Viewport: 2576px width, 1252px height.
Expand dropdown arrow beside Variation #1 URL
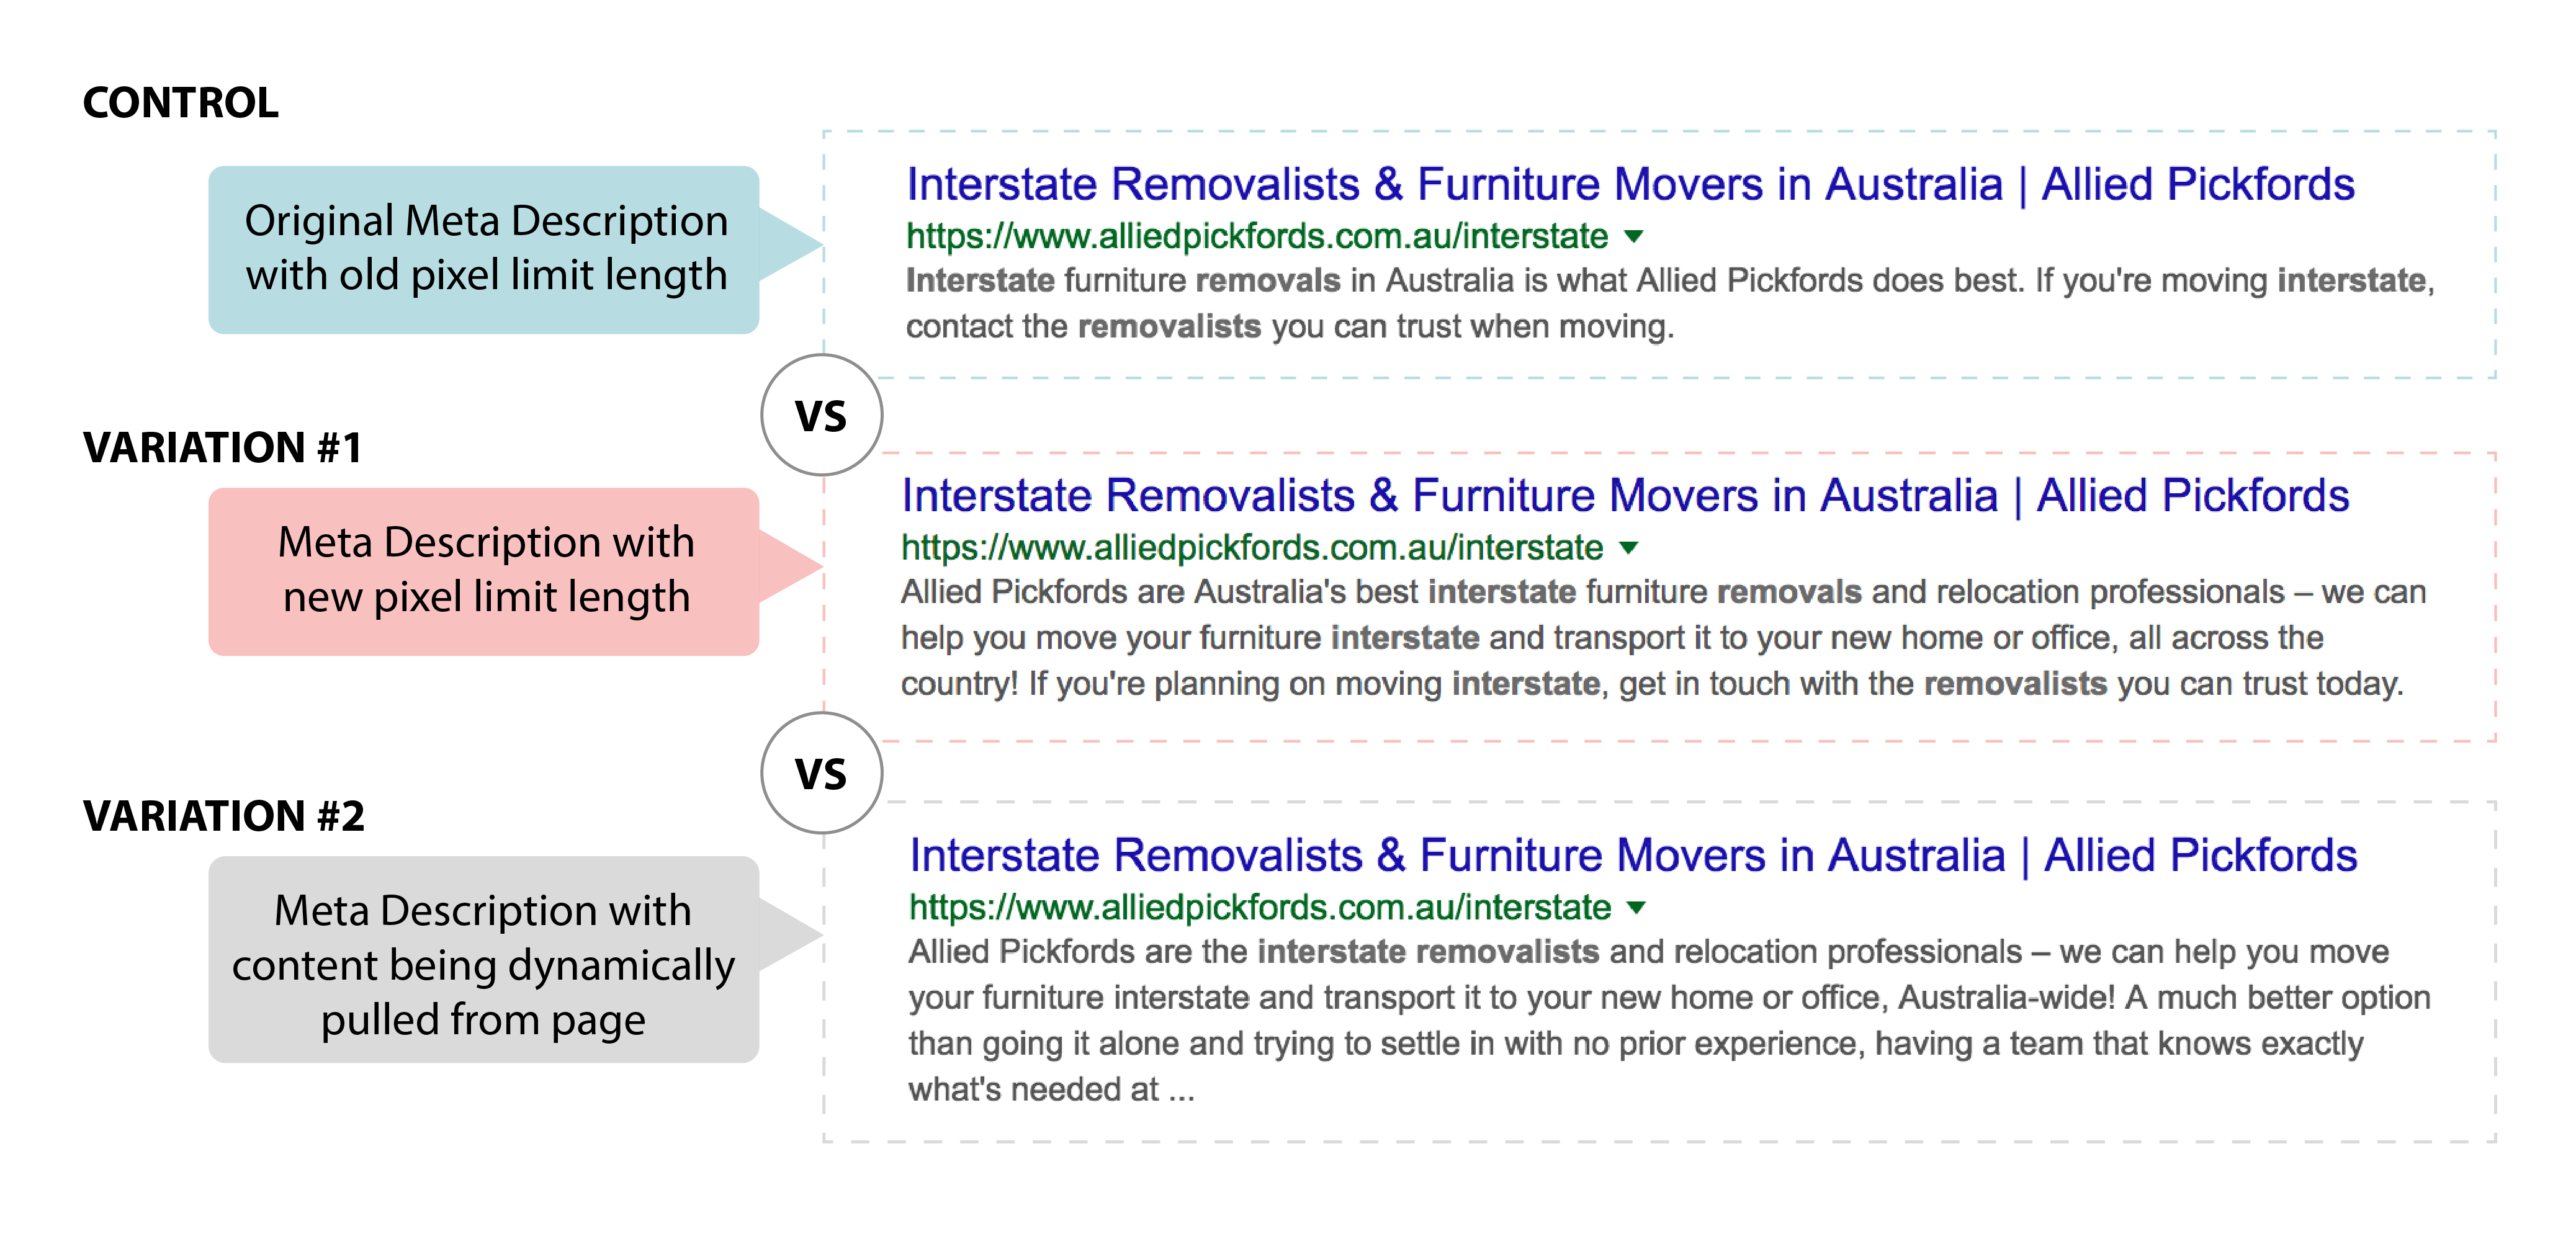tap(1629, 548)
